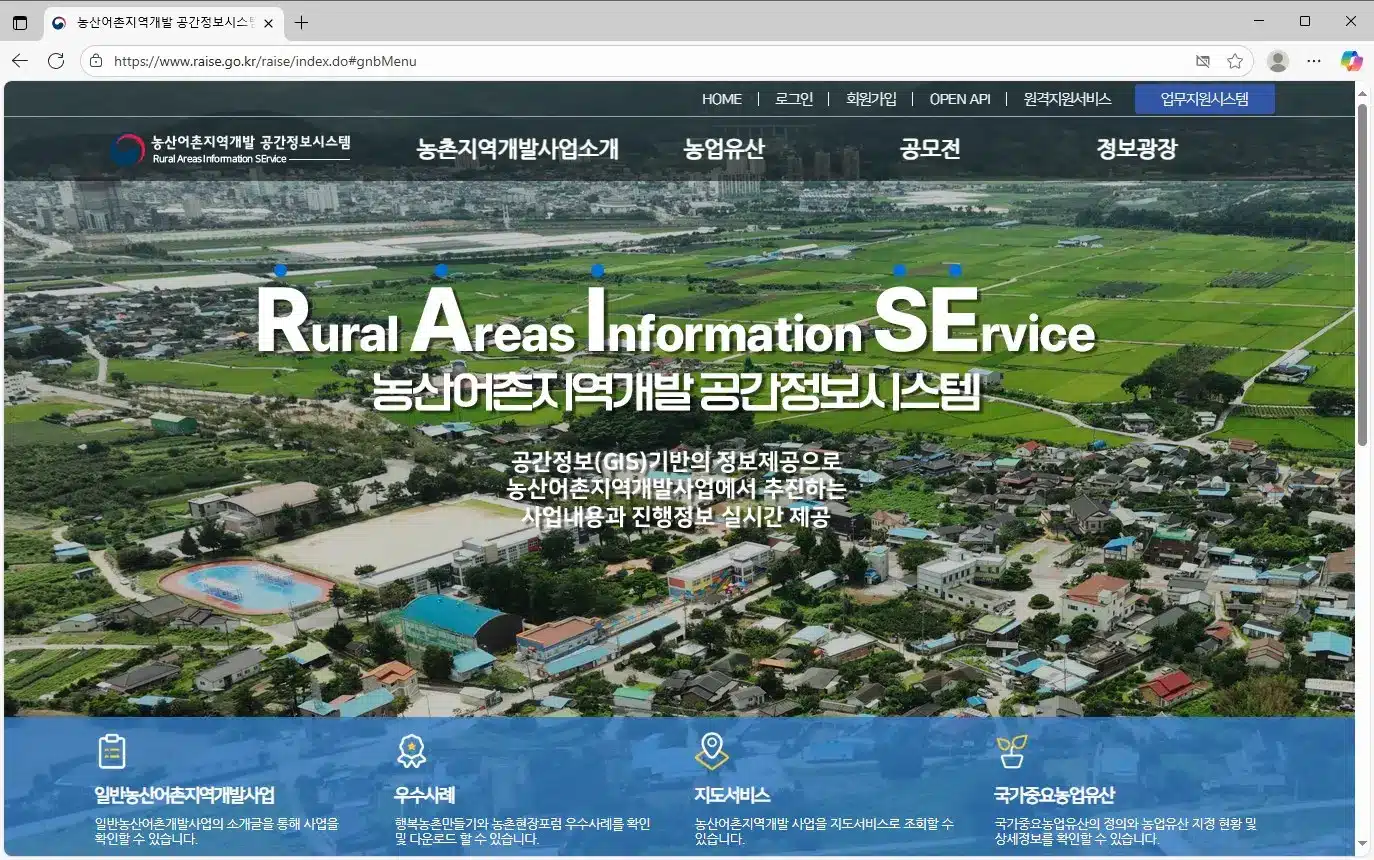Viewport: 1374px width, 860px height.
Task: Click the map pin icon above 지도서비스
Action: (x=711, y=751)
